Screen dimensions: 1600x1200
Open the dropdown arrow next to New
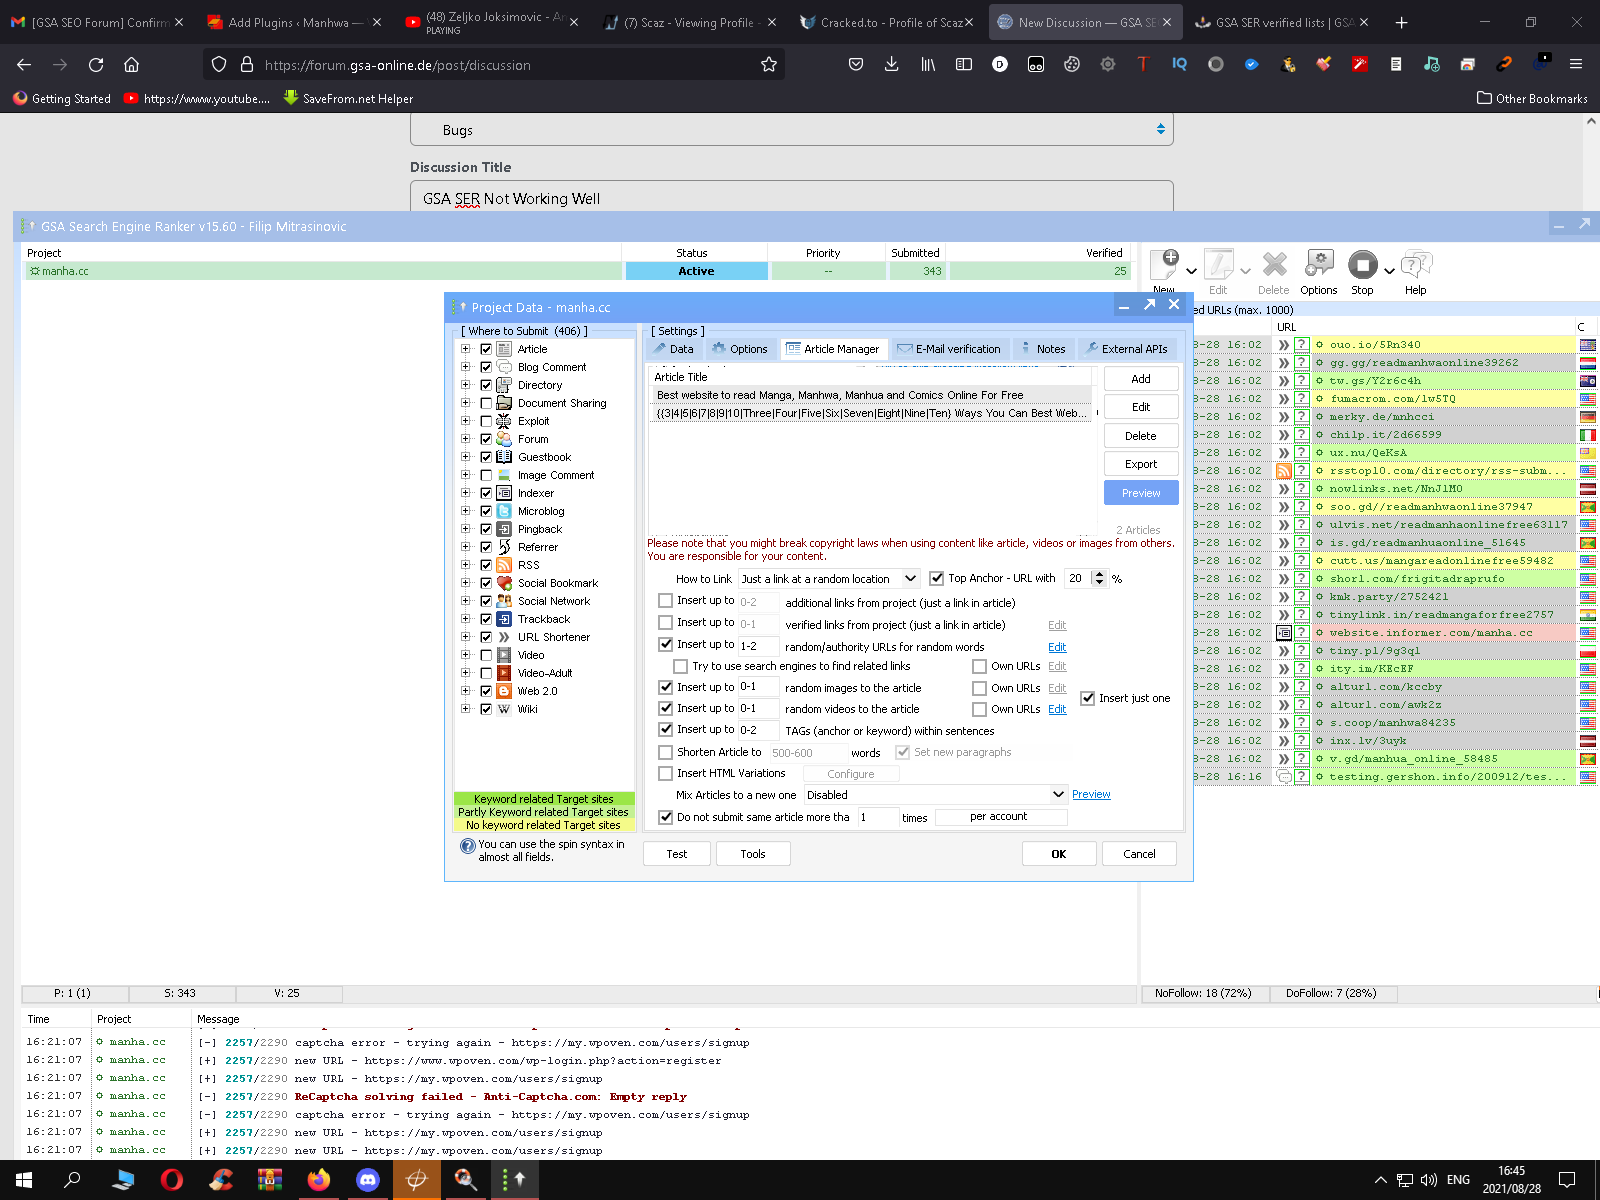click(1191, 270)
